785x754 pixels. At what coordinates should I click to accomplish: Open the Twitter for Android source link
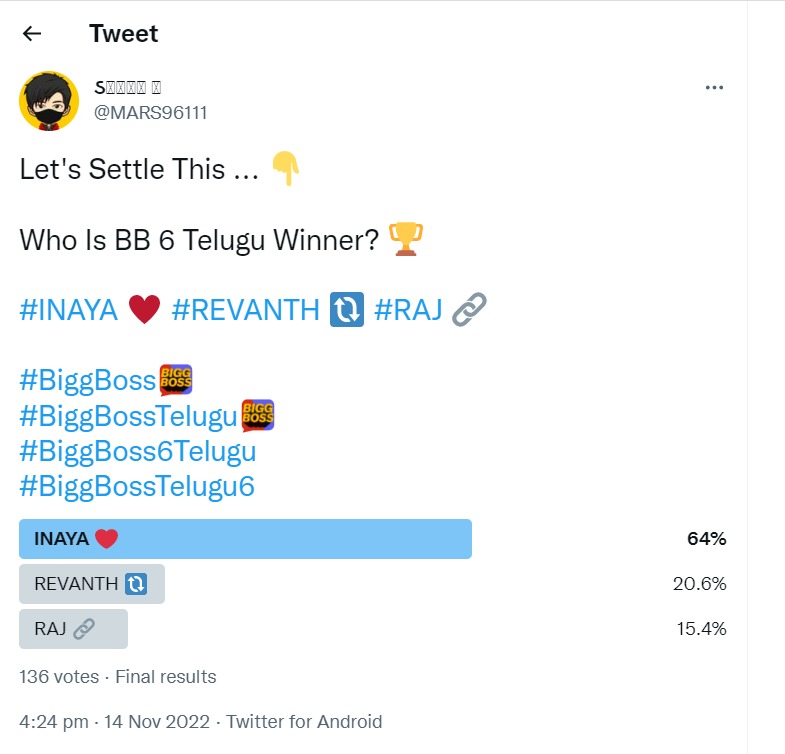pos(304,721)
